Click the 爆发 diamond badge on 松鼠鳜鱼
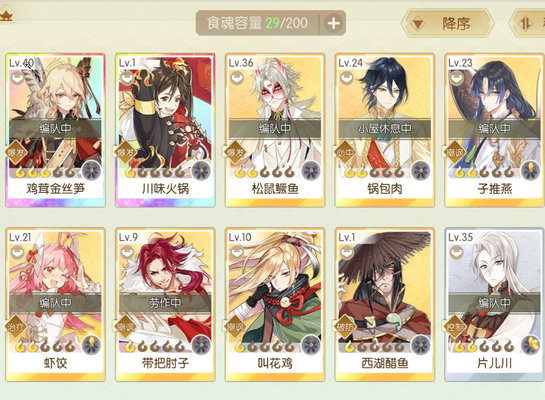 coord(235,152)
